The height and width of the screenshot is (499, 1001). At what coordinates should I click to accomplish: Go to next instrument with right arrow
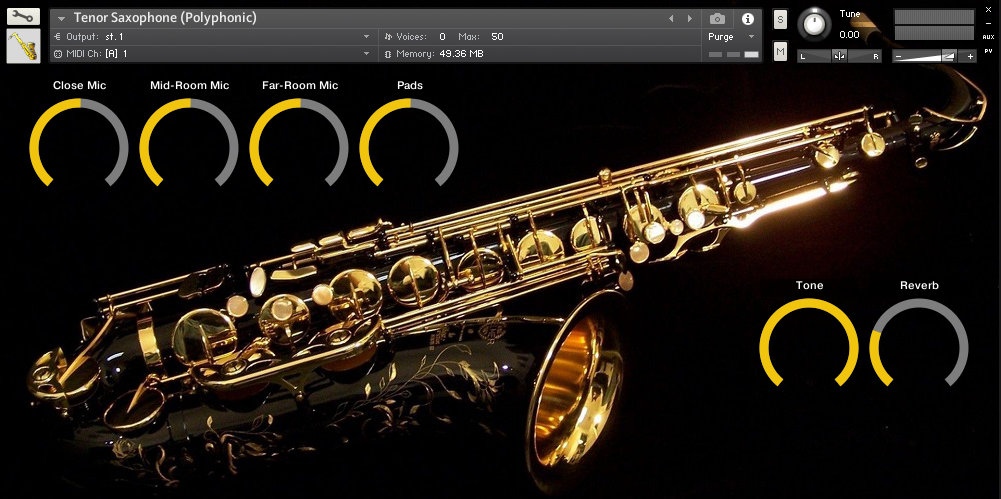[689, 18]
